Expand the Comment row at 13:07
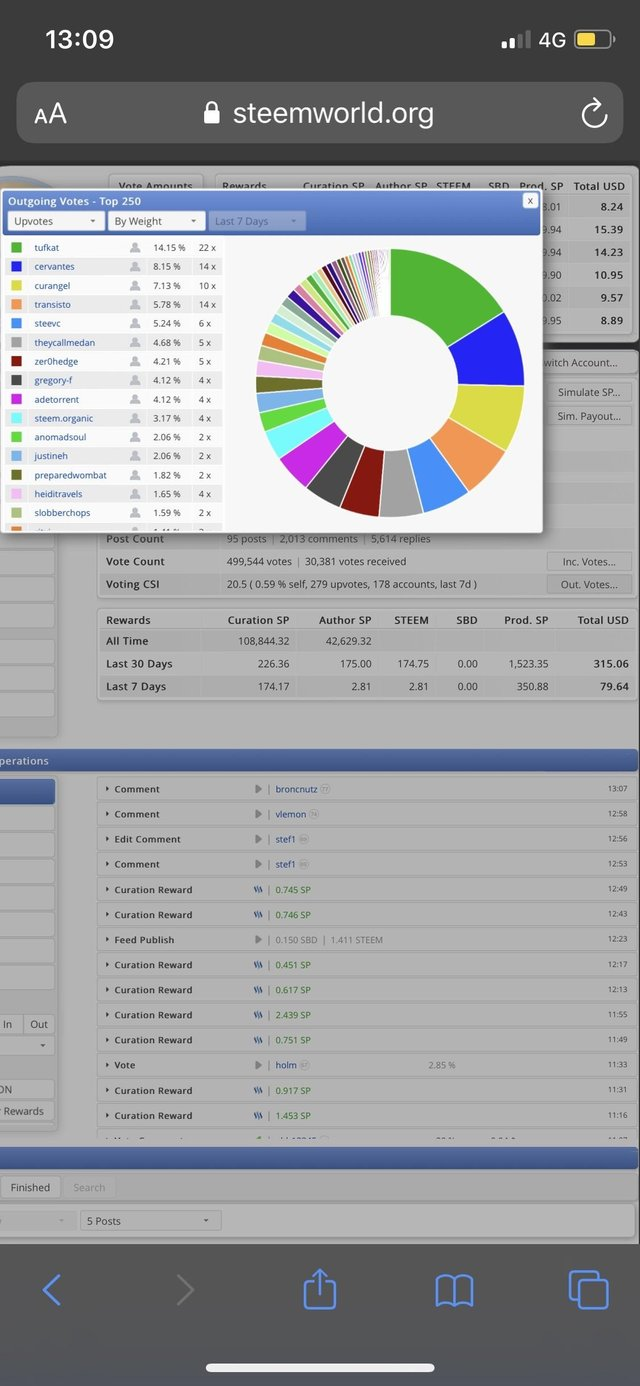640x1386 pixels. 108,789
